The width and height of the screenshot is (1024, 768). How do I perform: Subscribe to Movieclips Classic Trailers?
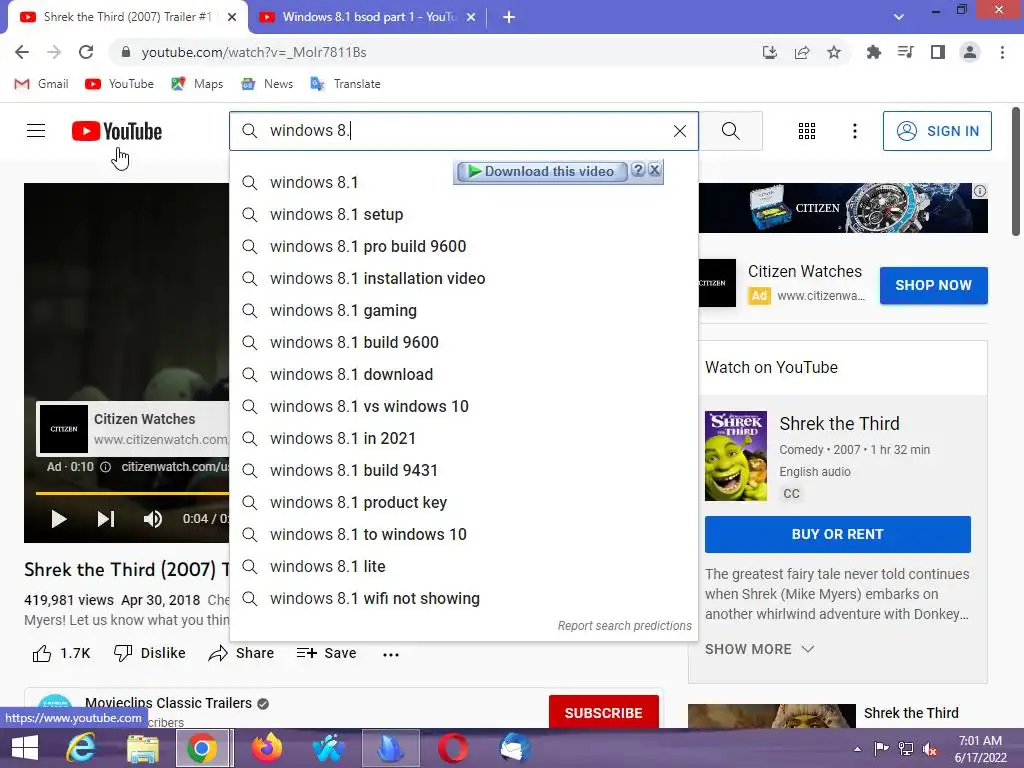tap(603, 712)
